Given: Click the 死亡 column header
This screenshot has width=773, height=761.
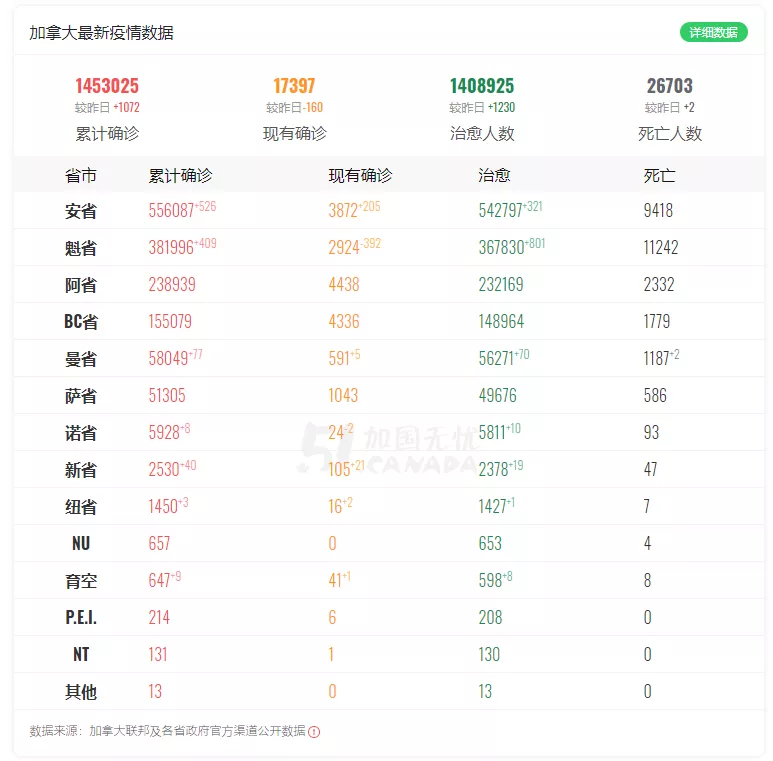Looking at the screenshot, I should click(660, 175).
